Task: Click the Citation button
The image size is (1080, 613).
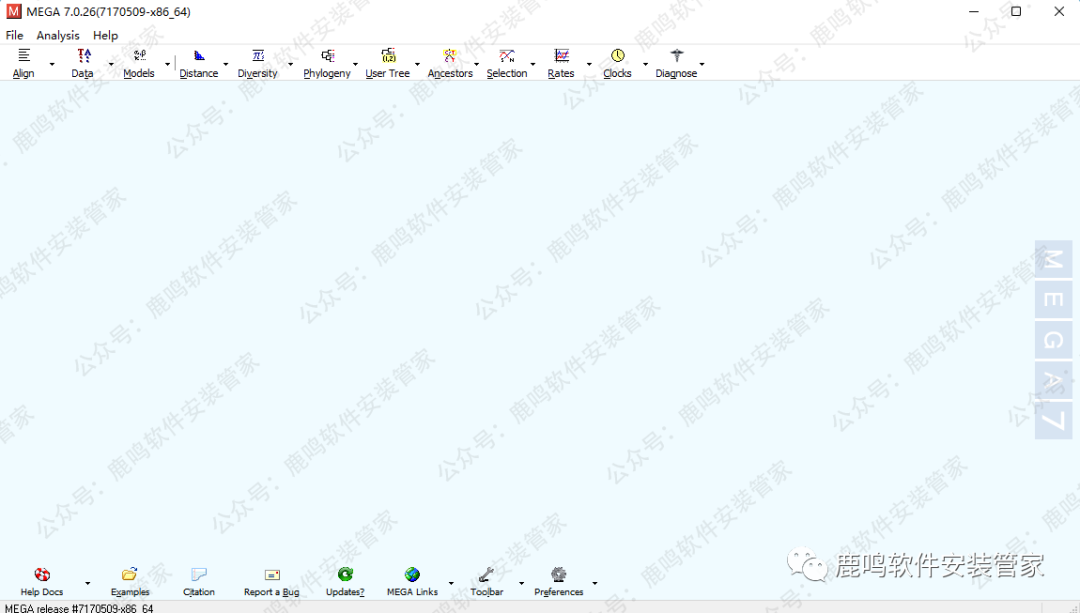Action: 199,581
